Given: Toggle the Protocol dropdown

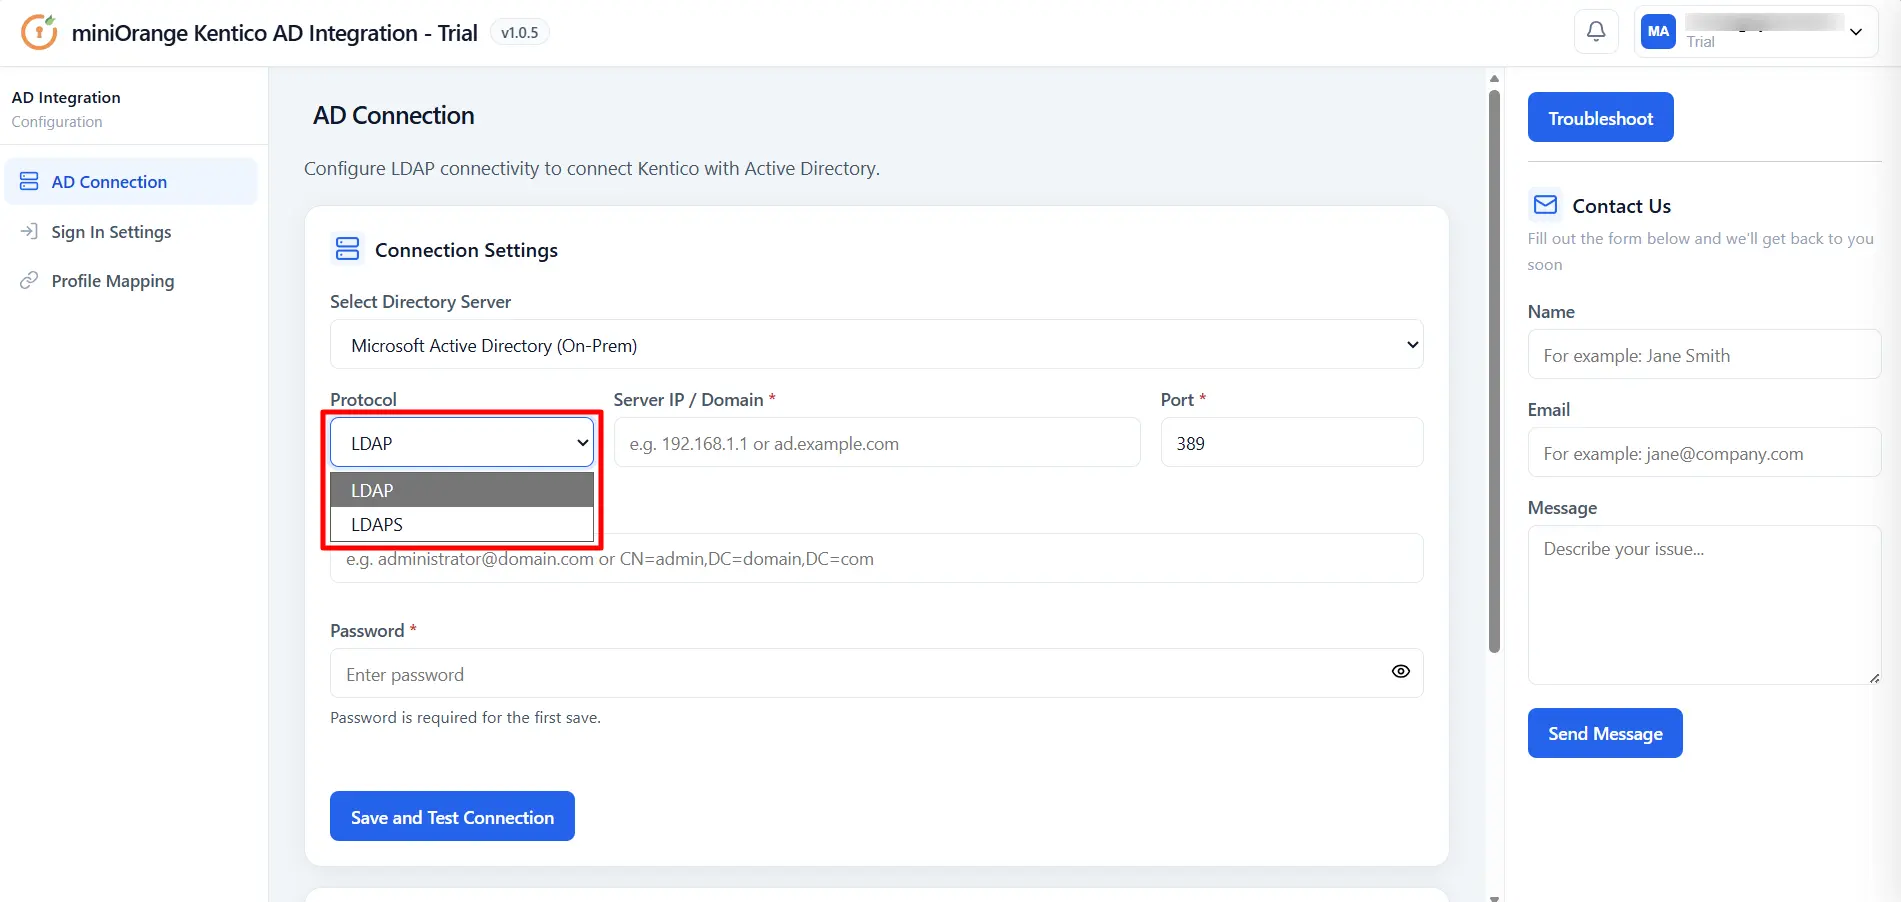Looking at the screenshot, I should click(462, 443).
